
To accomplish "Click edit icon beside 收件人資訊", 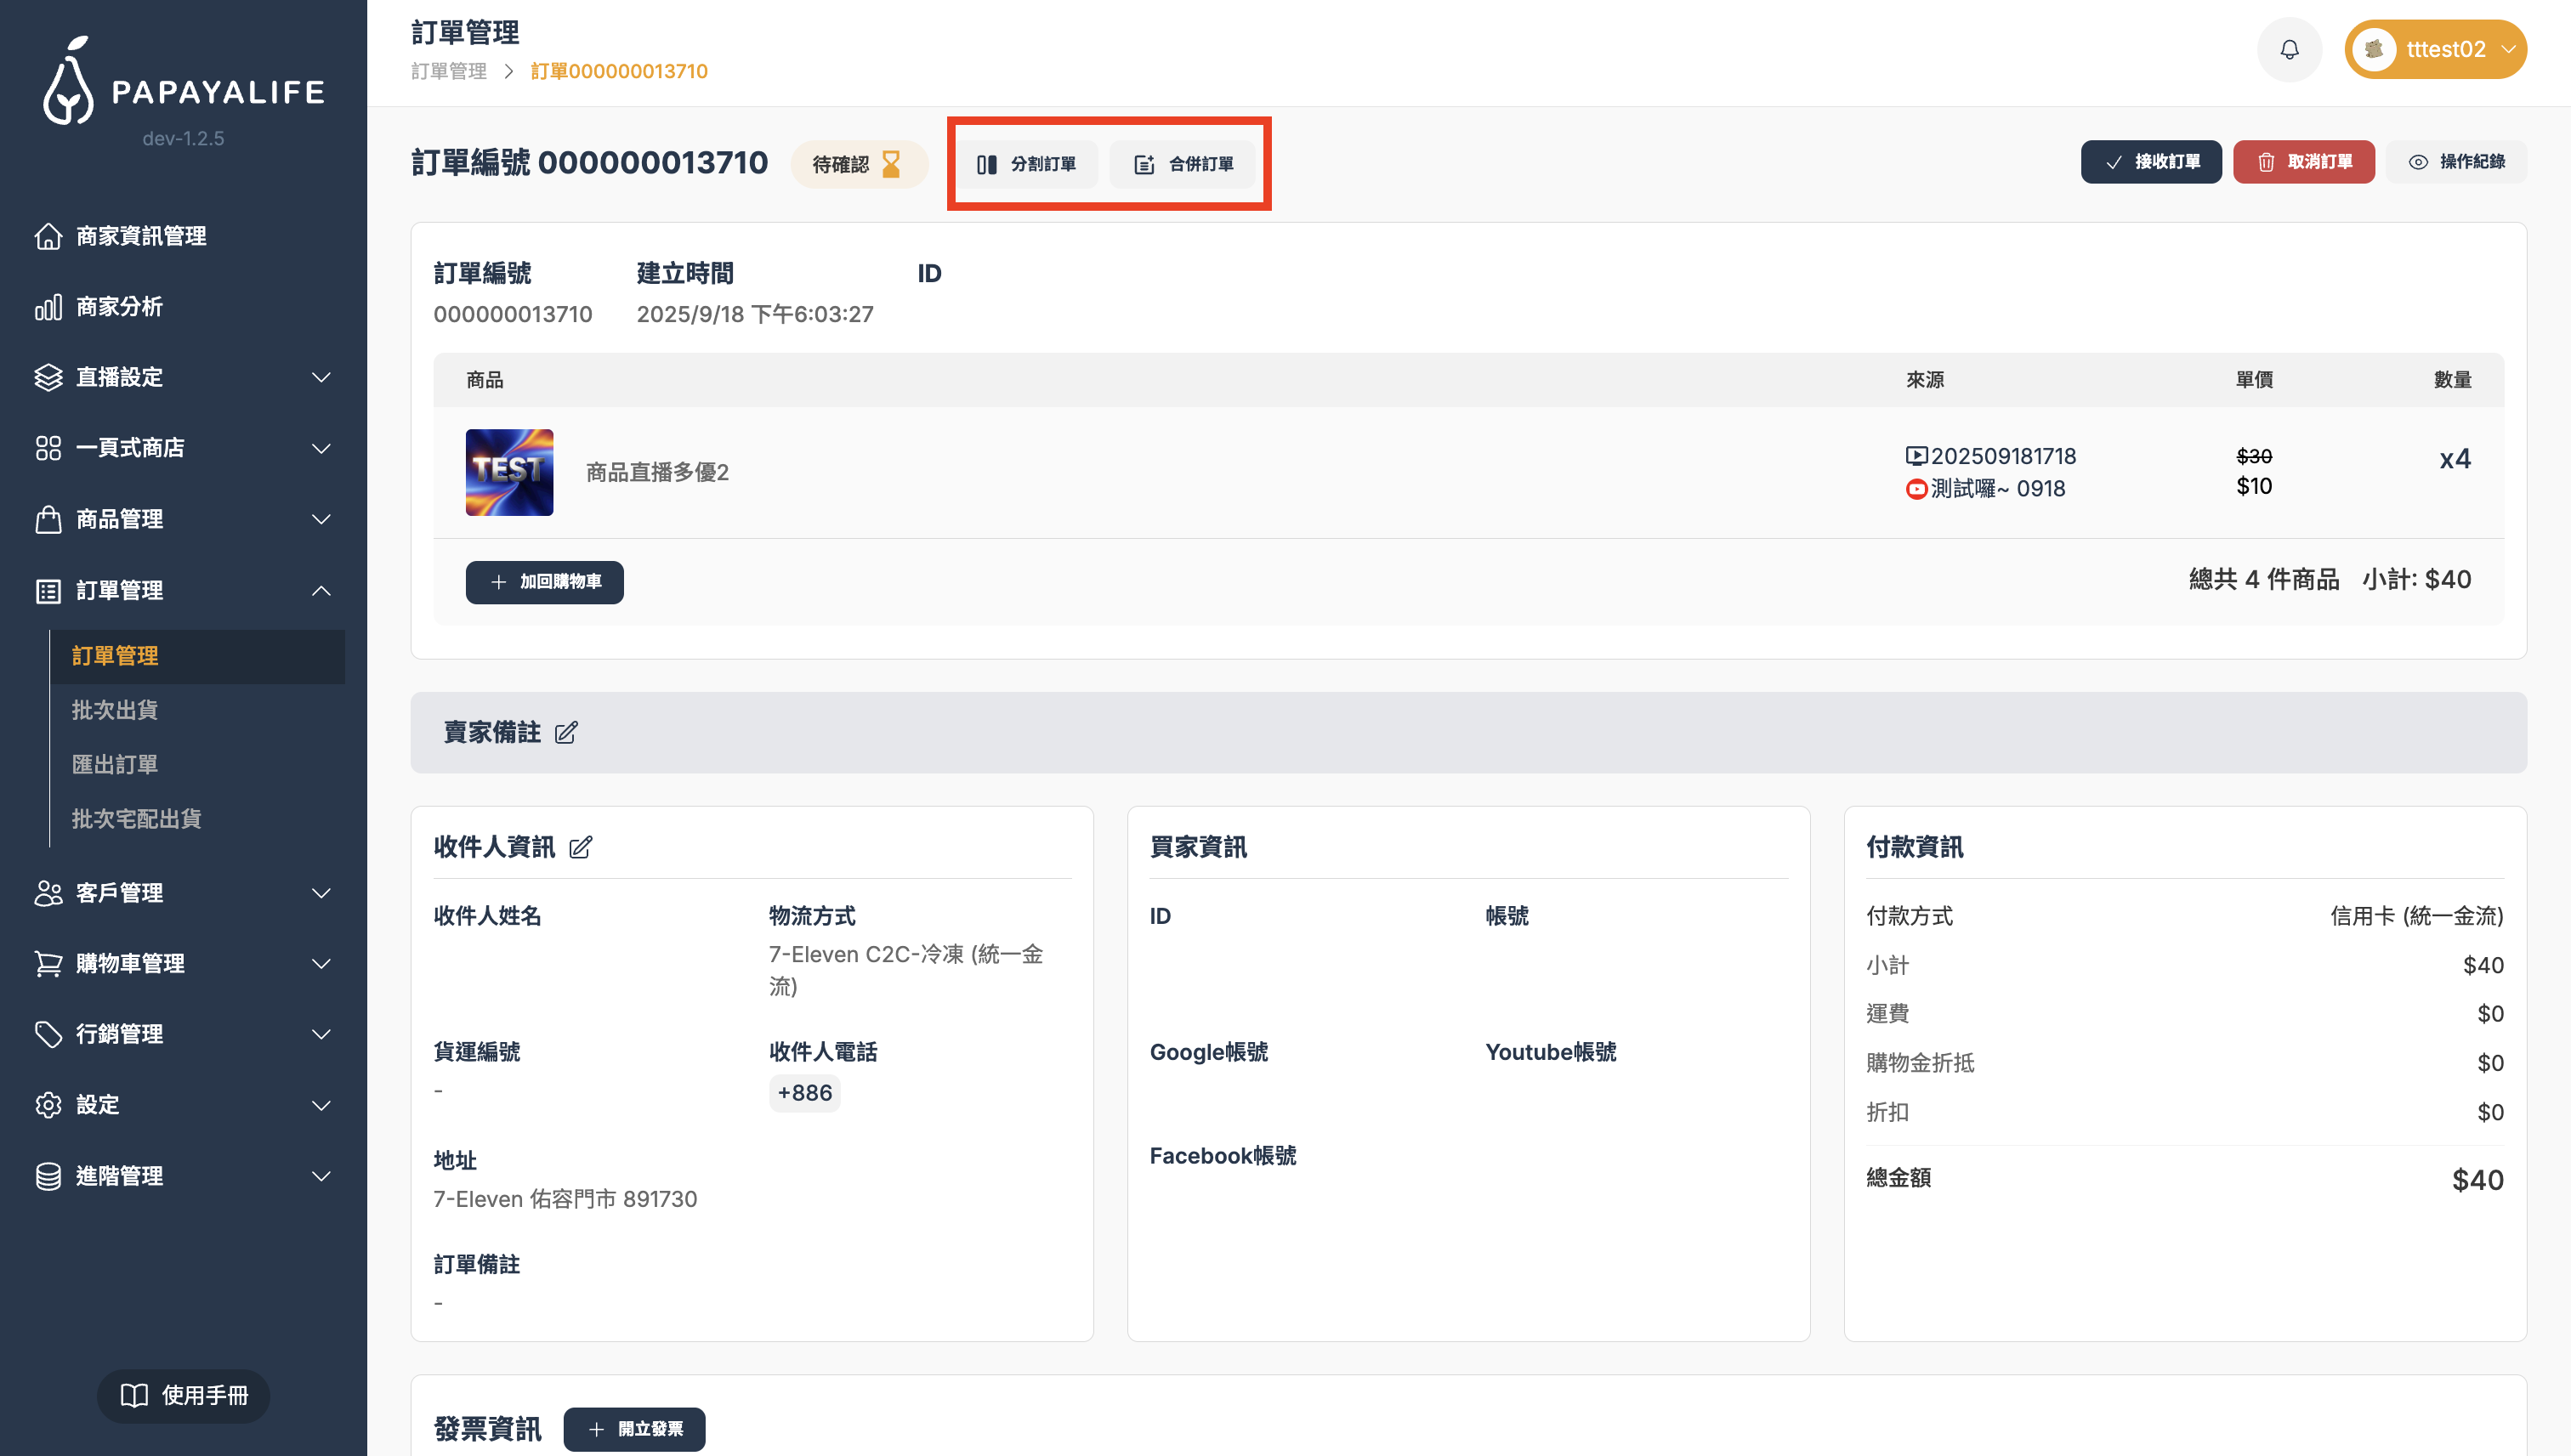I will pos(580,848).
